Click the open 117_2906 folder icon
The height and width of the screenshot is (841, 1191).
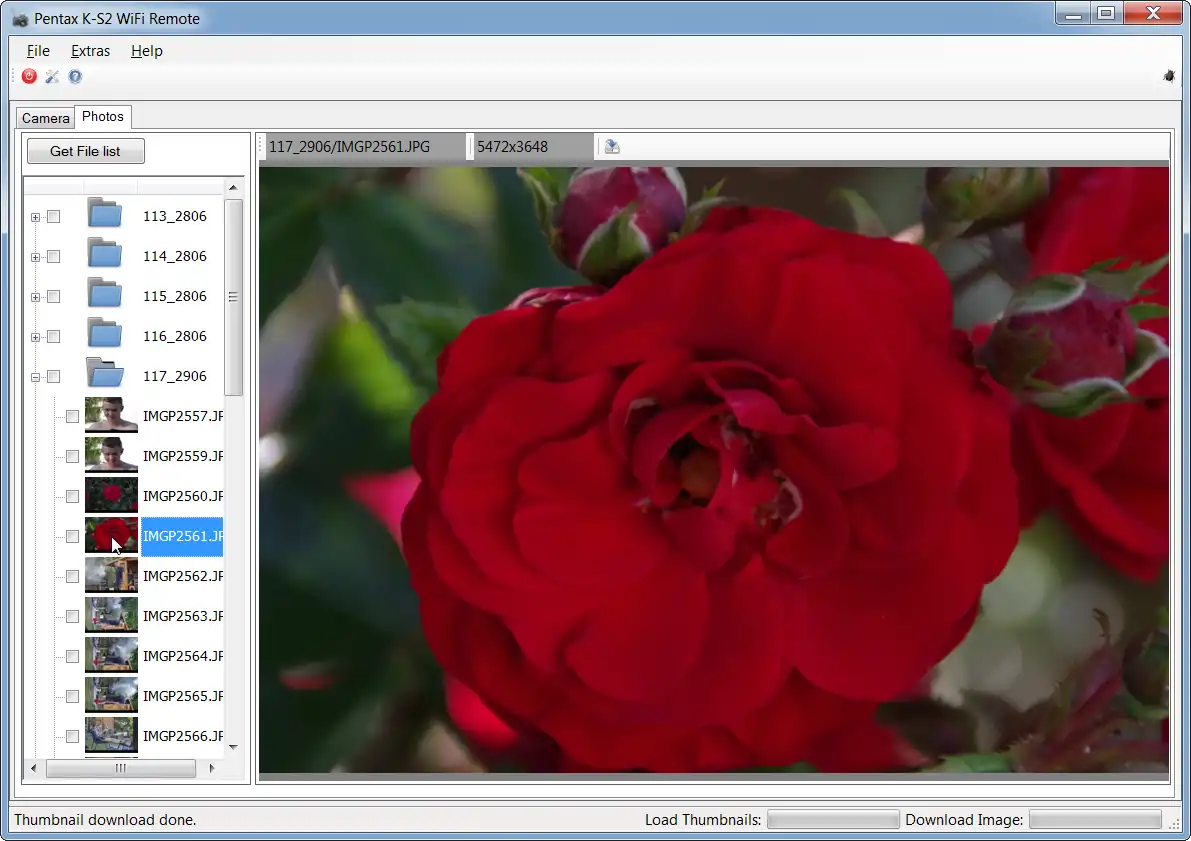(104, 375)
